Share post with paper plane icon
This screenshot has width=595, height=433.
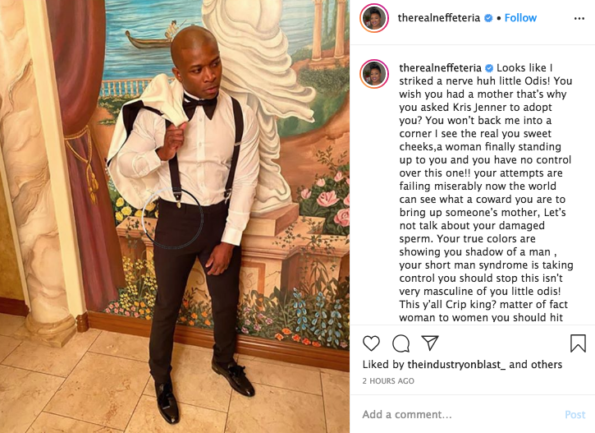click(x=430, y=343)
